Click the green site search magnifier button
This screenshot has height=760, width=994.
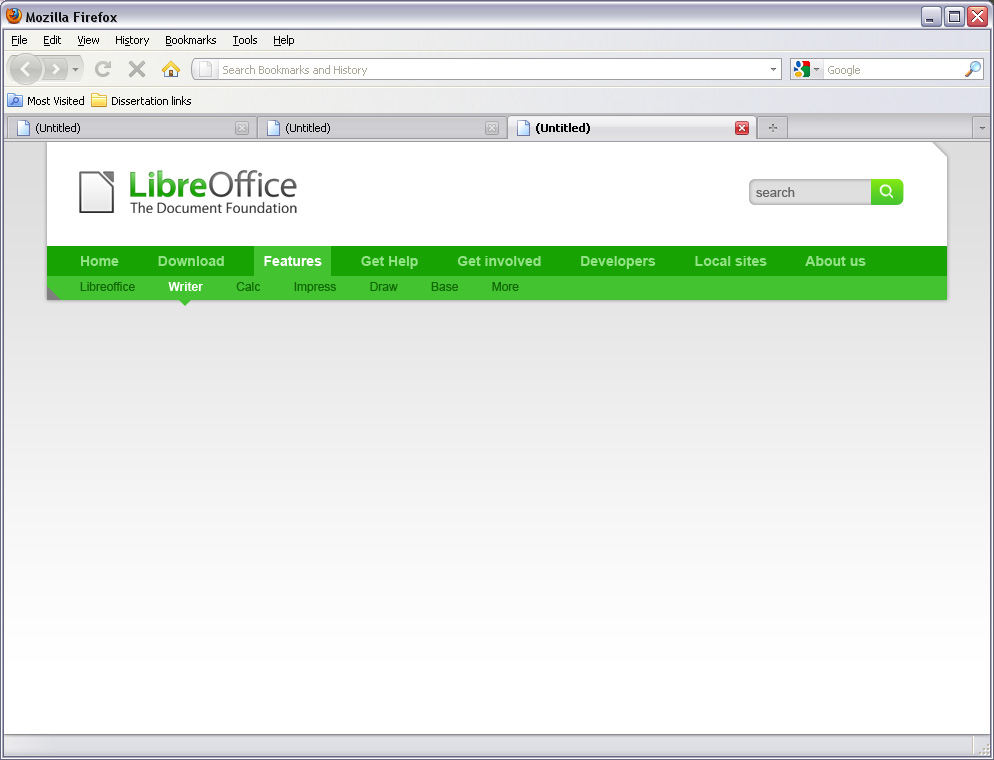(887, 191)
